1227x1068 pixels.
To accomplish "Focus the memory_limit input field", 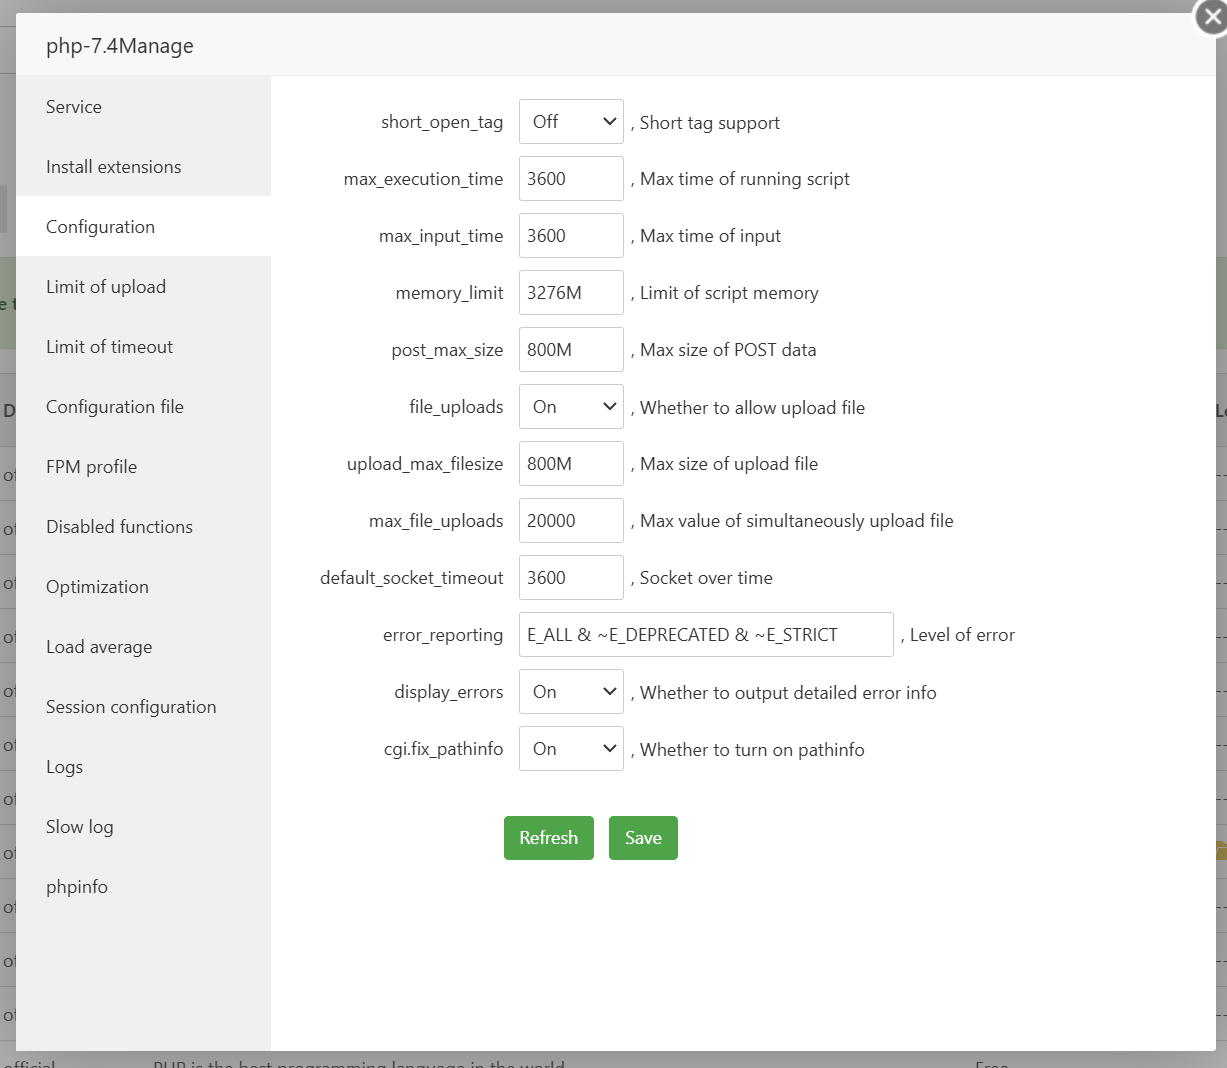I will pyautogui.click(x=571, y=293).
